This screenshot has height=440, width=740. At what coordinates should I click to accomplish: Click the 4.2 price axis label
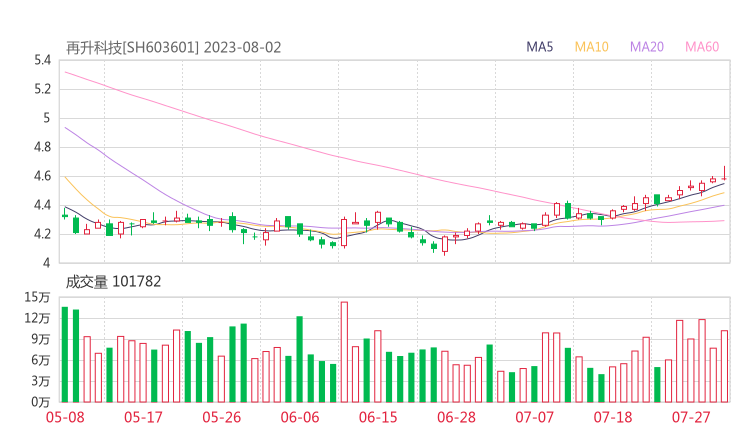[x=42, y=235]
